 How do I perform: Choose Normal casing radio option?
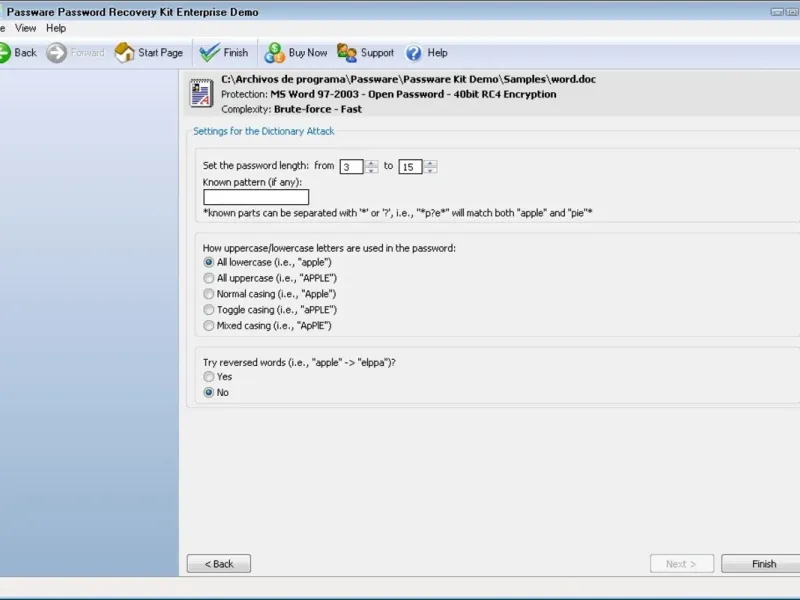(209, 294)
